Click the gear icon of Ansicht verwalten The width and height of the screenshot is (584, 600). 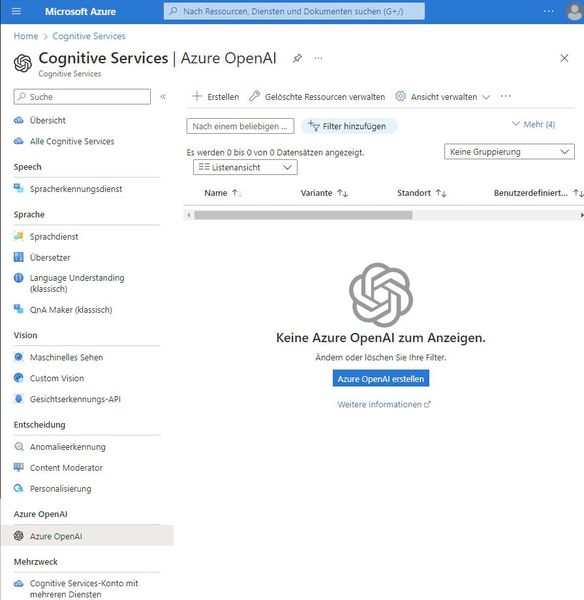[x=400, y=96]
